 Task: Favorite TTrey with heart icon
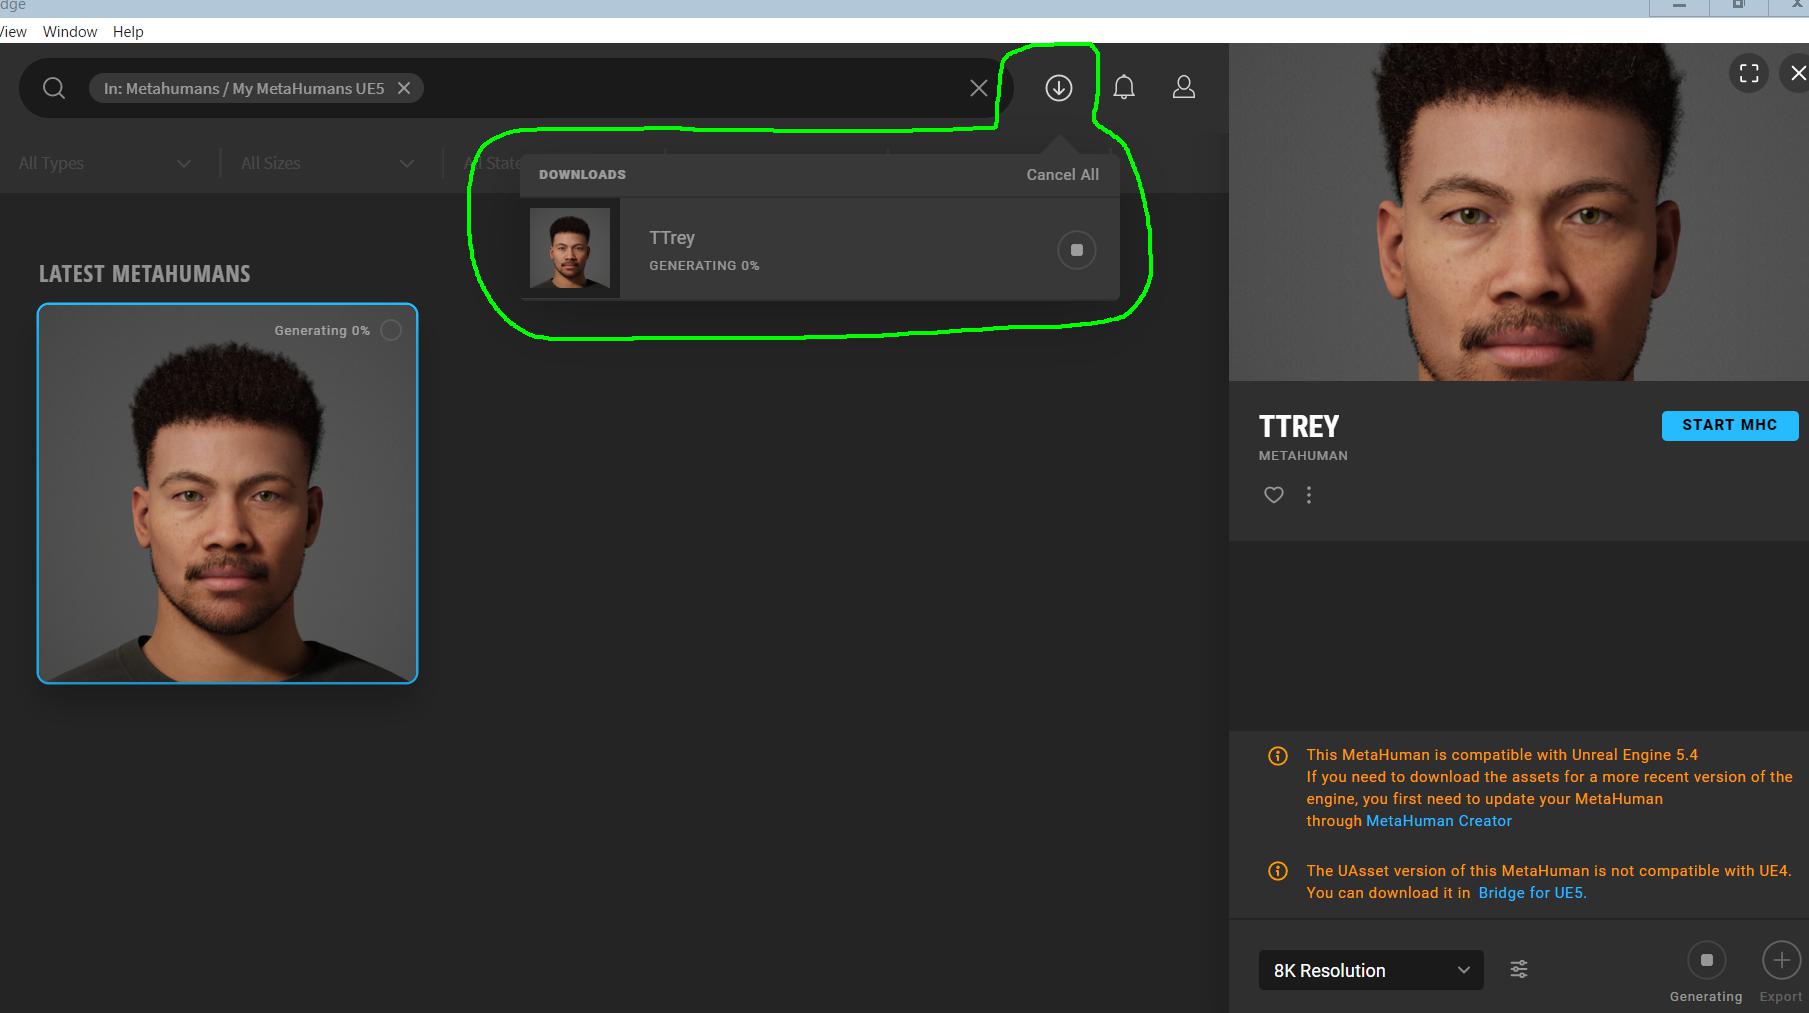click(1273, 495)
